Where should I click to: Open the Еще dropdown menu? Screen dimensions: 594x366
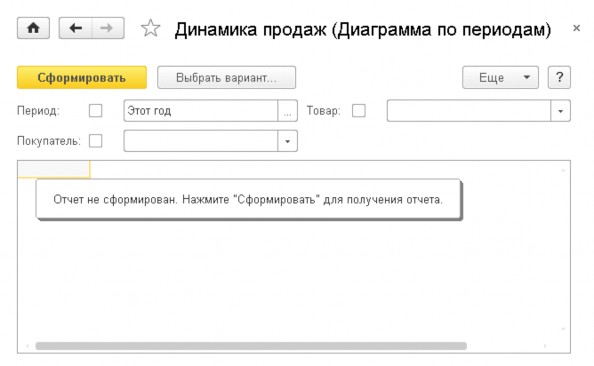500,78
